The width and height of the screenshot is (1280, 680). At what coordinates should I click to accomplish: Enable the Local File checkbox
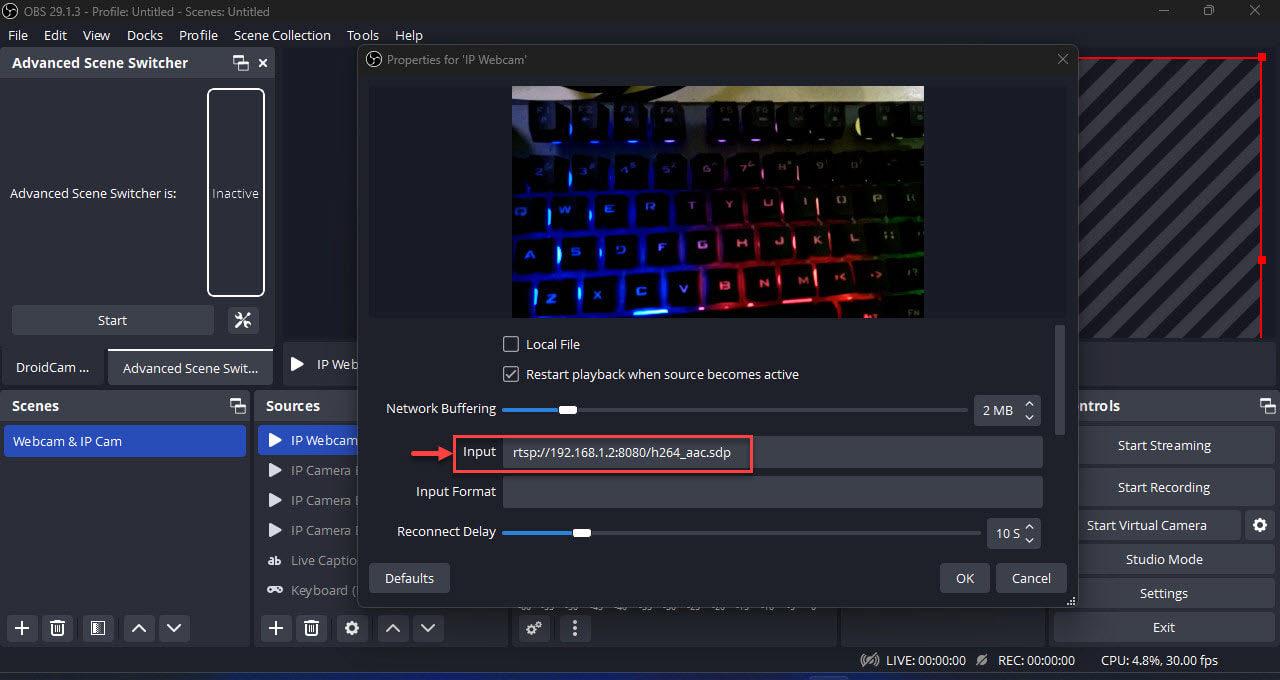click(x=511, y=344)
